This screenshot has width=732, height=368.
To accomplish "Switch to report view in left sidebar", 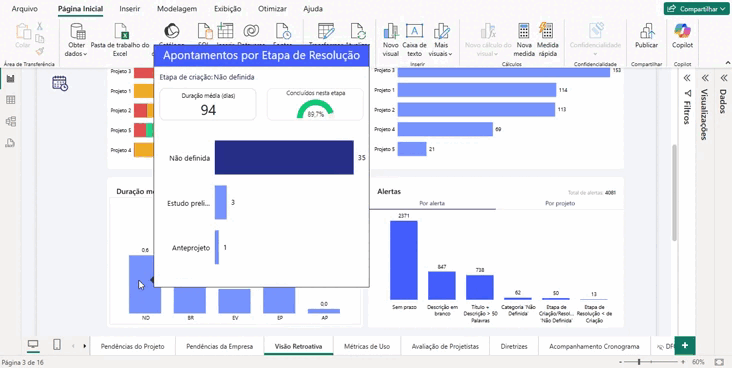I will [10, 78].
